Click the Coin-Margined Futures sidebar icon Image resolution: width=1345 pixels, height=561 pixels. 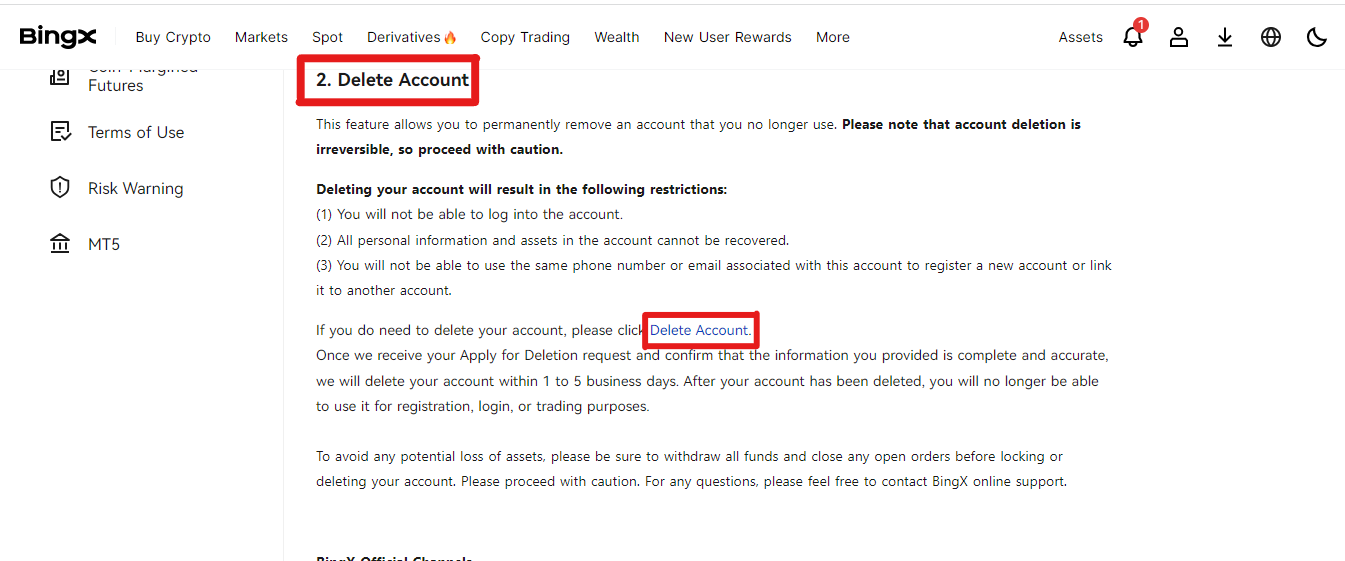pyautogui.click(x=60, y=77)
